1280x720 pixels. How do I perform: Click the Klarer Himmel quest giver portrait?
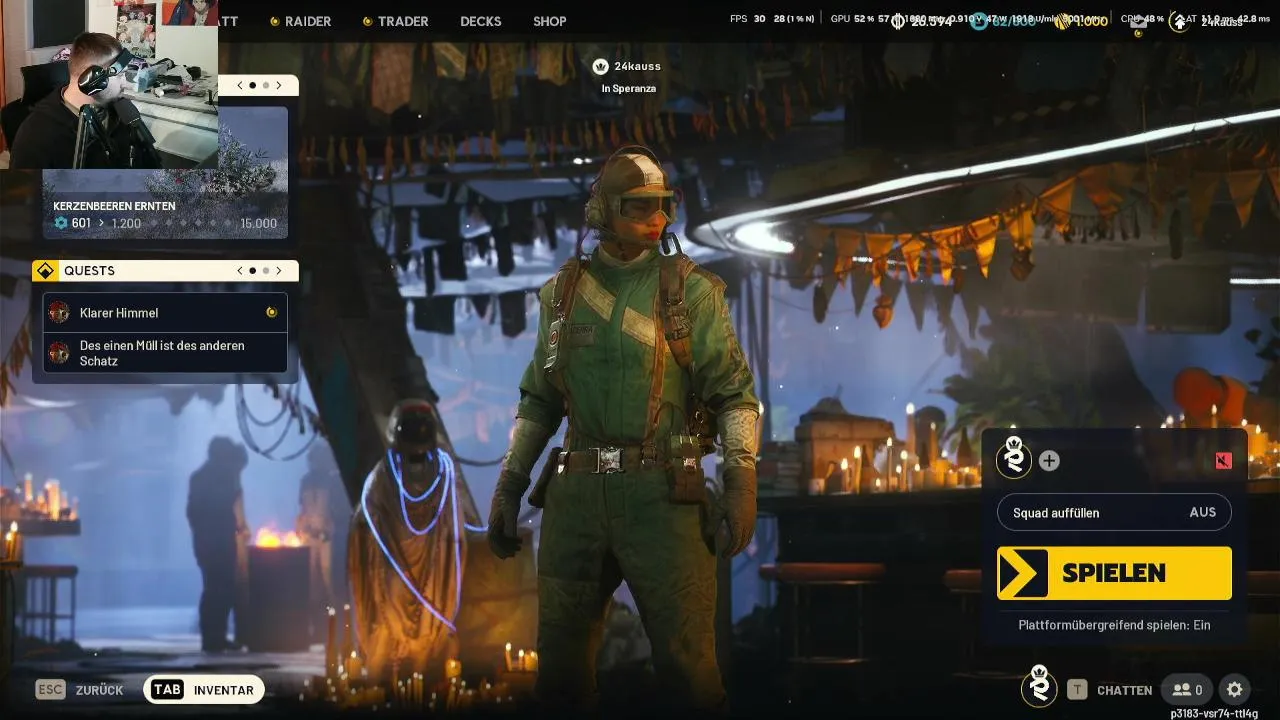(59, 313)
